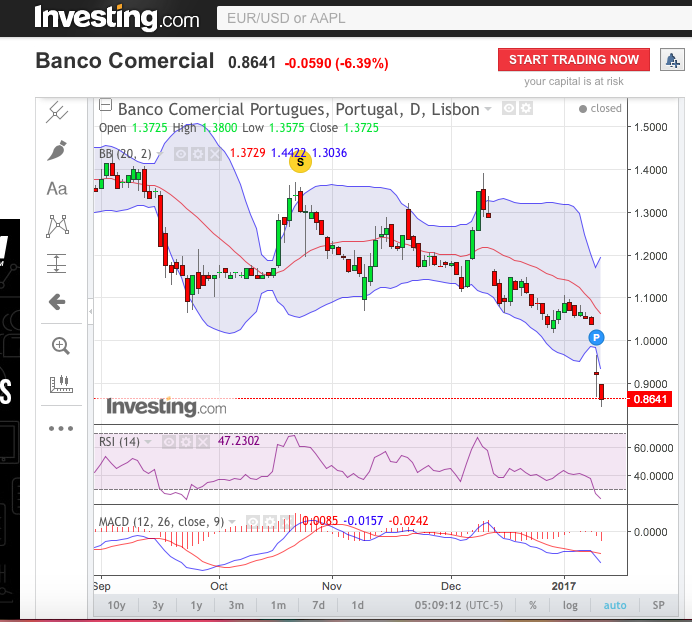
Task: Open the three-dots more tools menu
Action: pyautogui.click(x=61, y=428)
